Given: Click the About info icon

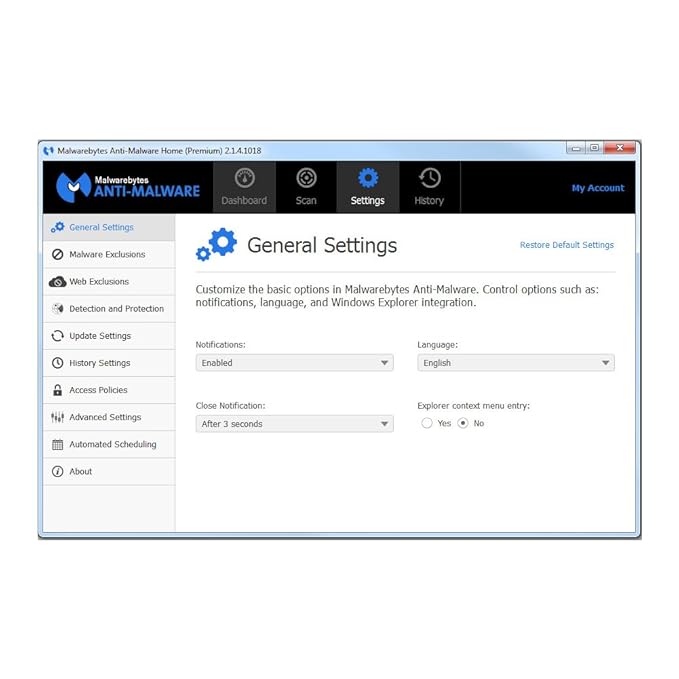Looking at the screenshot, I should tap(58, 471).
